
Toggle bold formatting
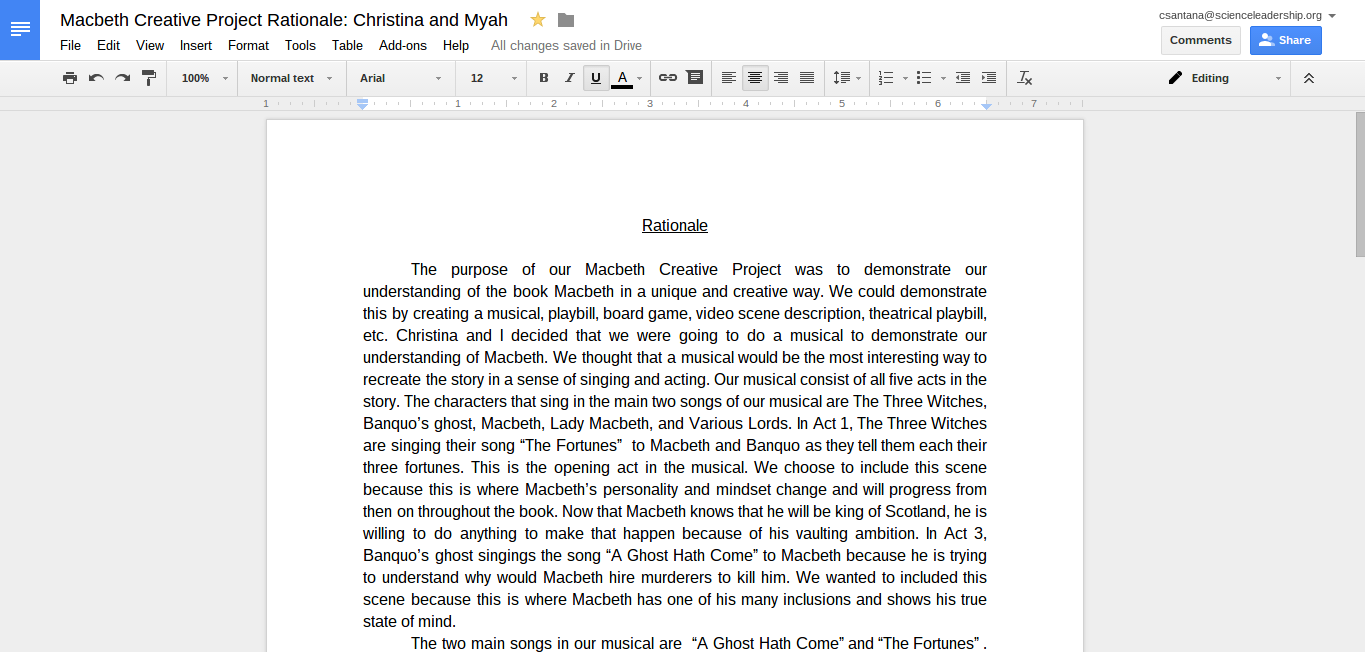coord(544,78)
